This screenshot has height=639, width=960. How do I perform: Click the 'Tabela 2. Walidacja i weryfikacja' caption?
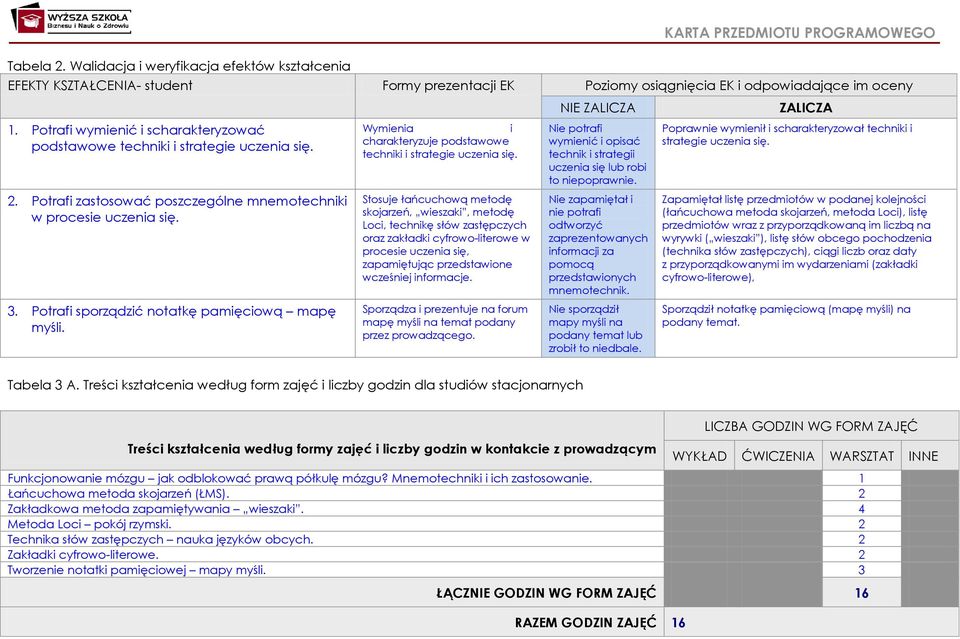[x=179, y=66]
